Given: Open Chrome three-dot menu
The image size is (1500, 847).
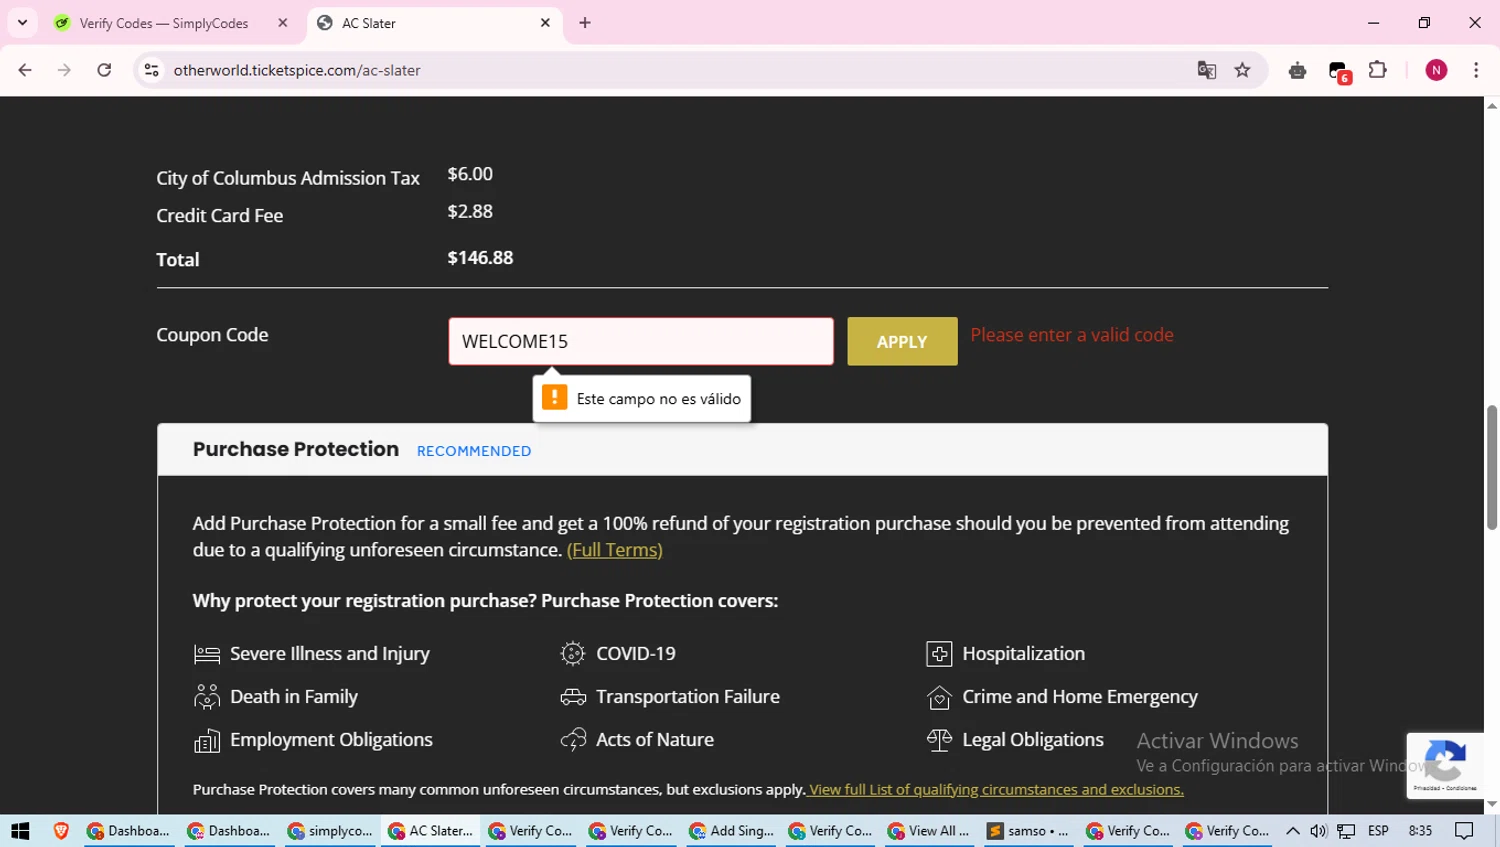Looking at the screenshot, I should (x=1476, y=70).
